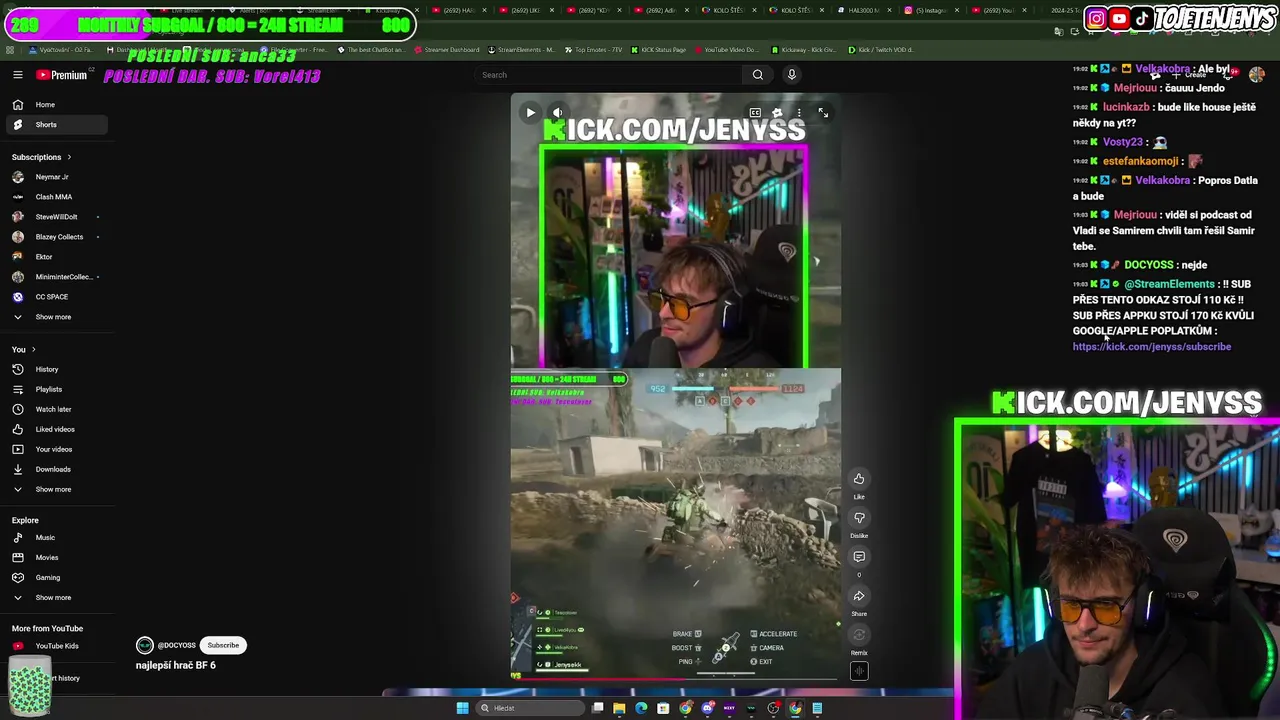
Task: Open the Neymar Jr subscription channel
Action: [54, 177]
